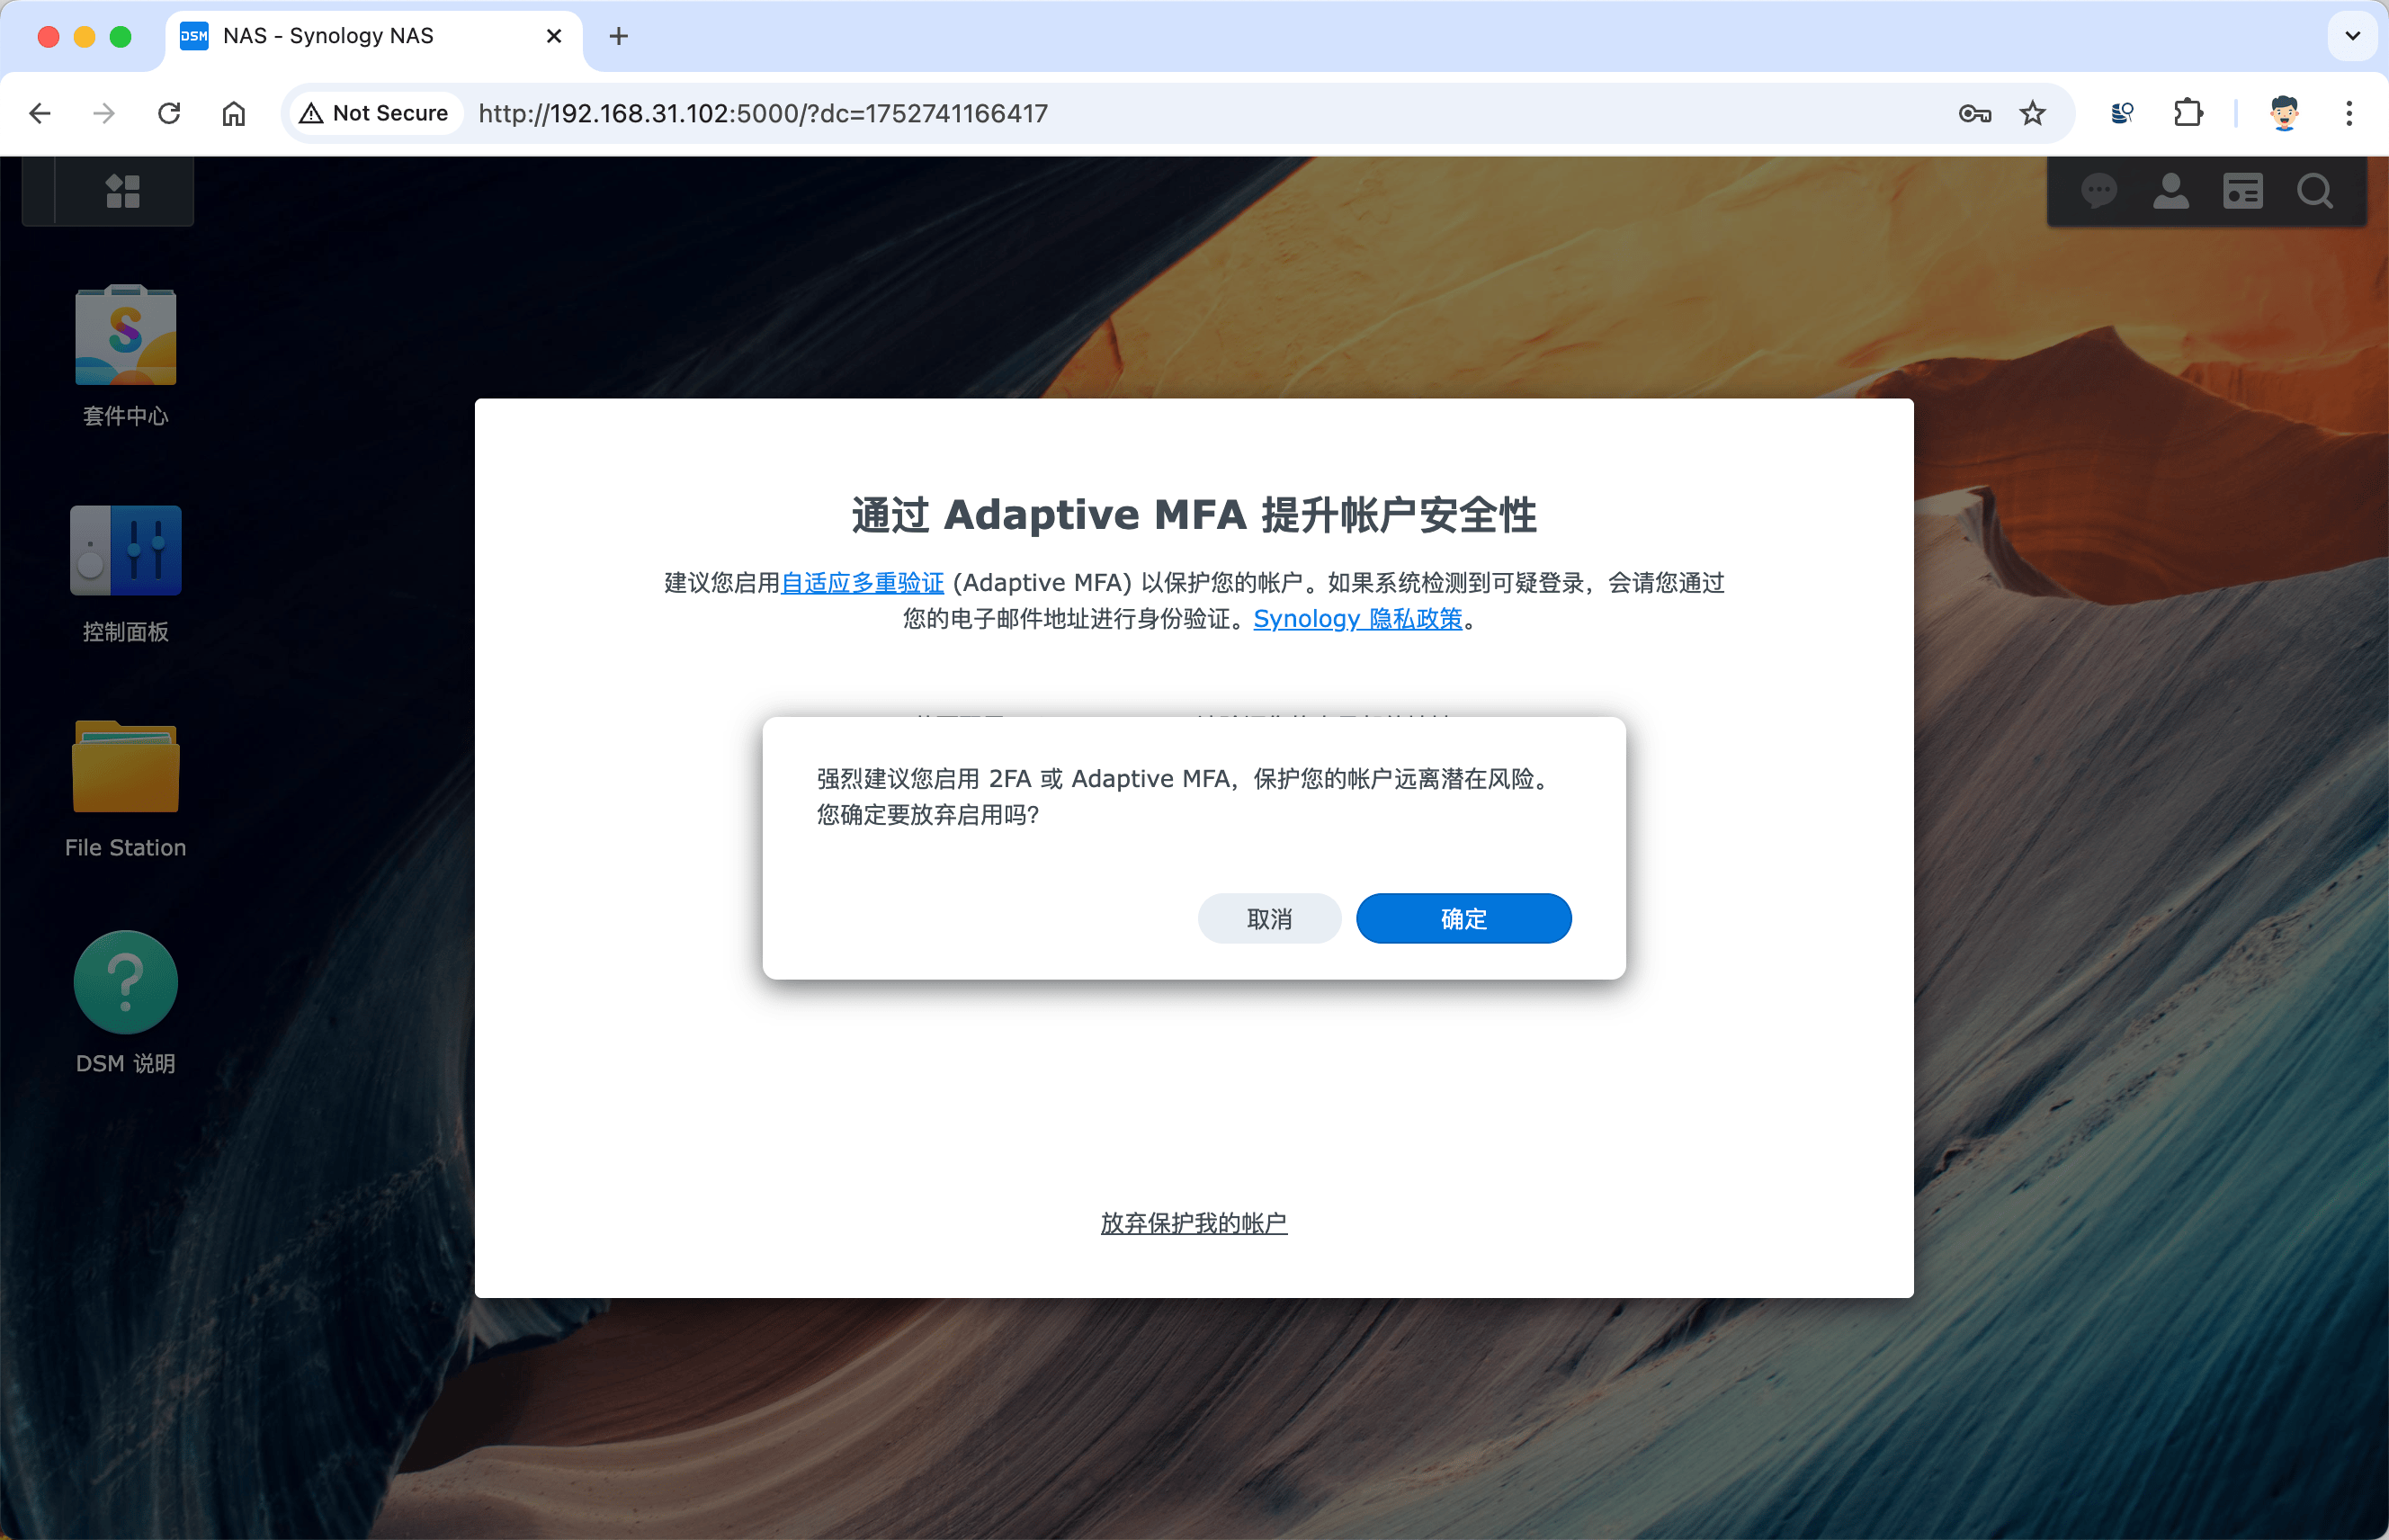Open saved passwords key icon

1974,113
